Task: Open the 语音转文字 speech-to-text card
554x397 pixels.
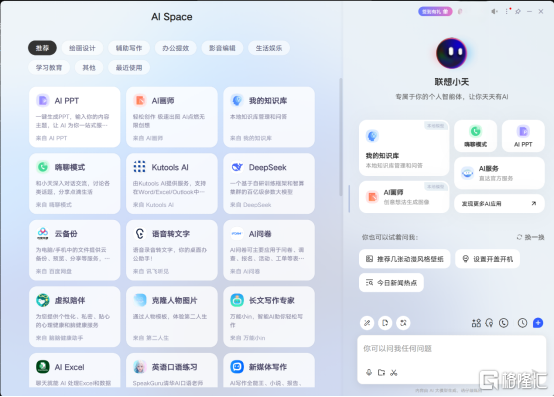Action: coord(172,250)
